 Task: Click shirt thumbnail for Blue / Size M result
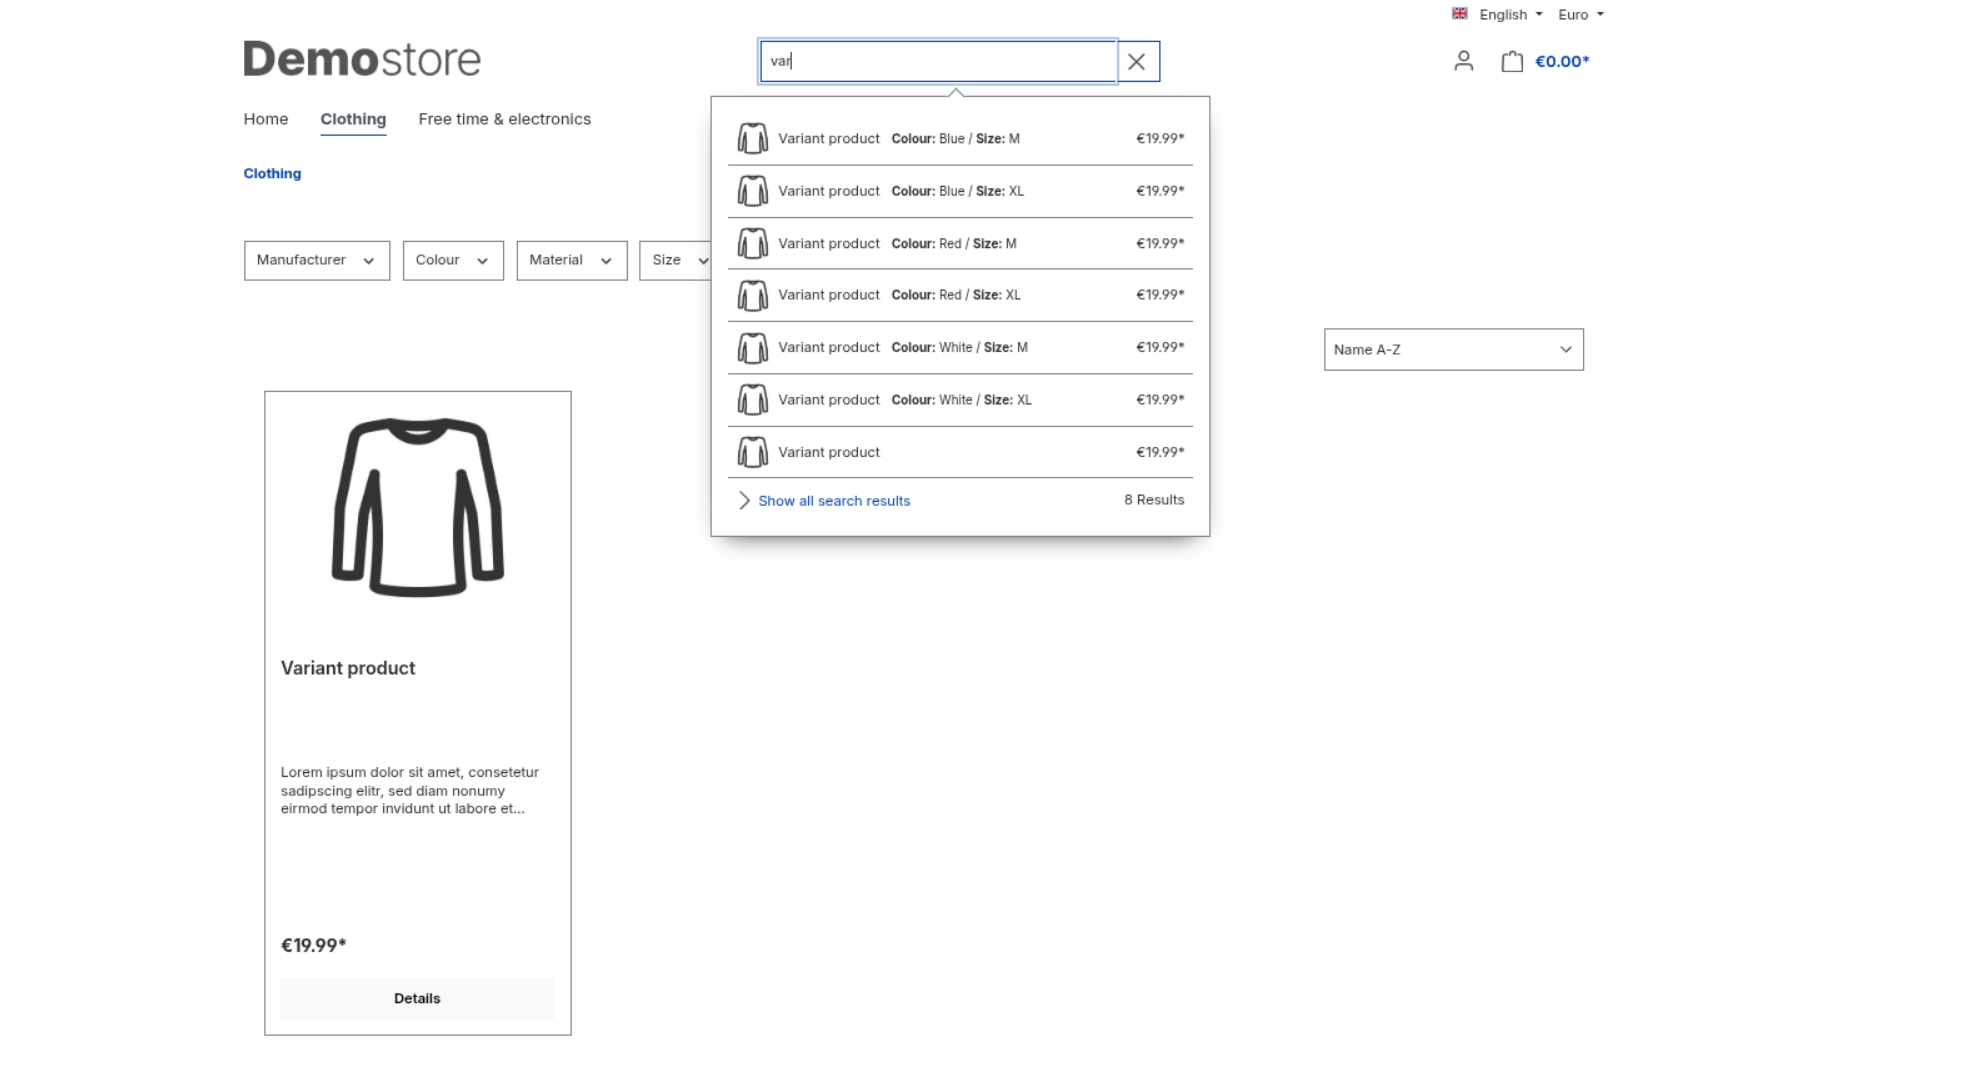point(752,138)
